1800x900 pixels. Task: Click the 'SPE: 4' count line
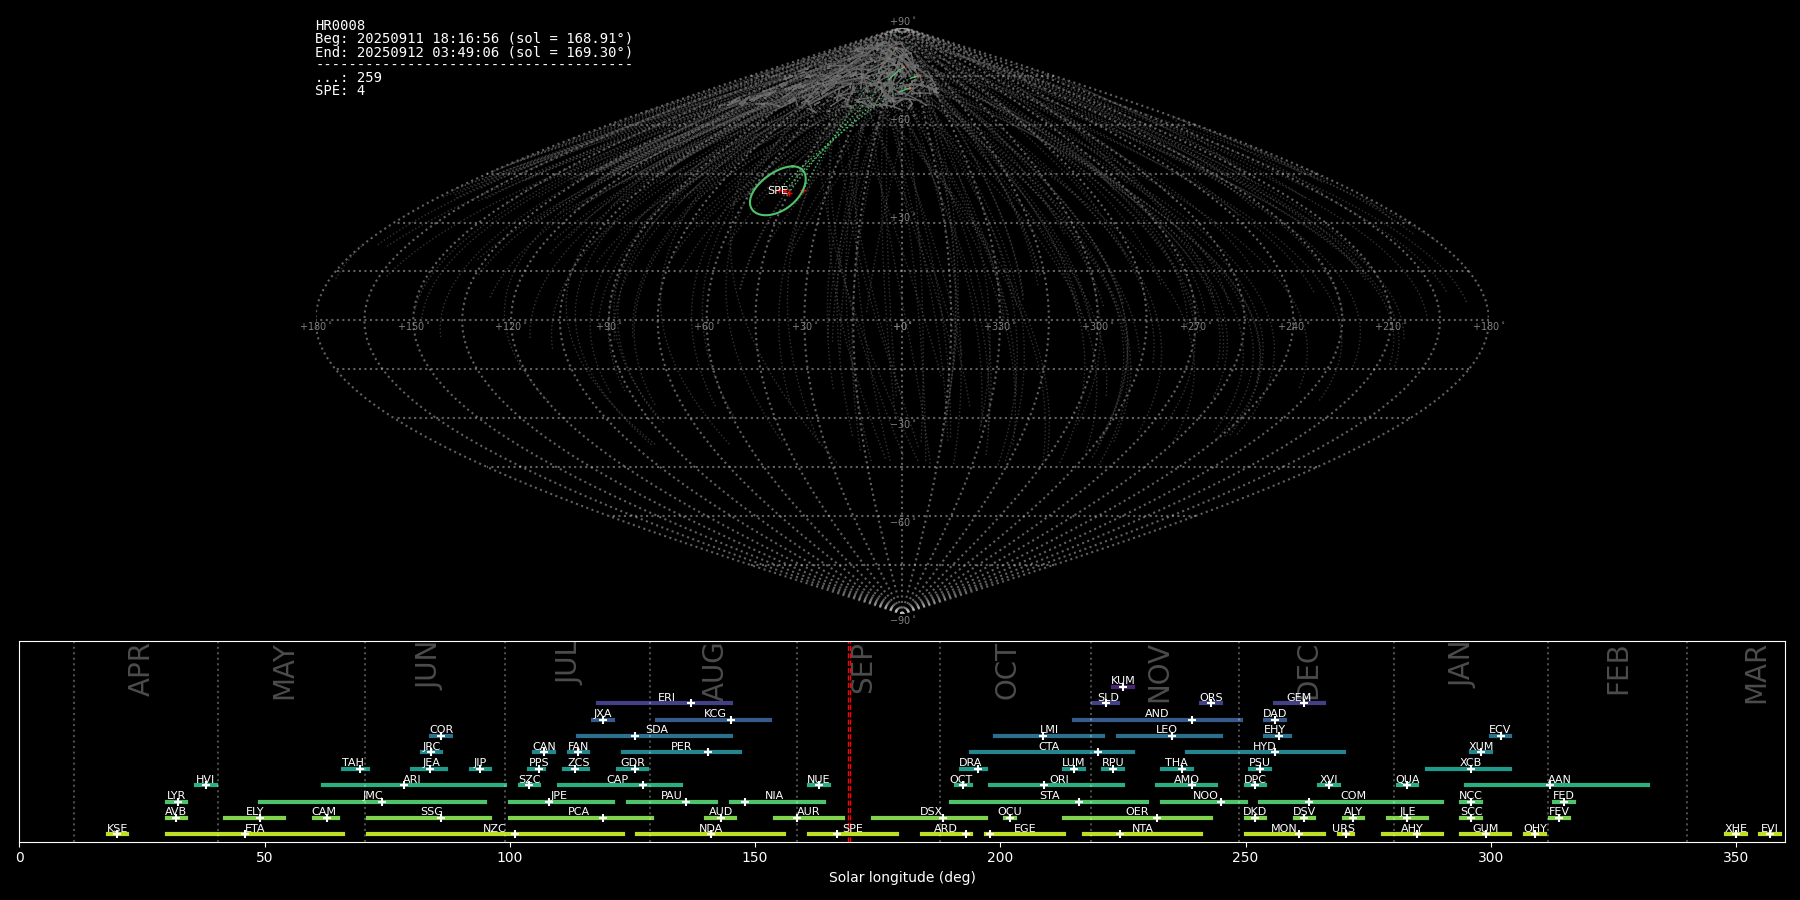point(340,91)
